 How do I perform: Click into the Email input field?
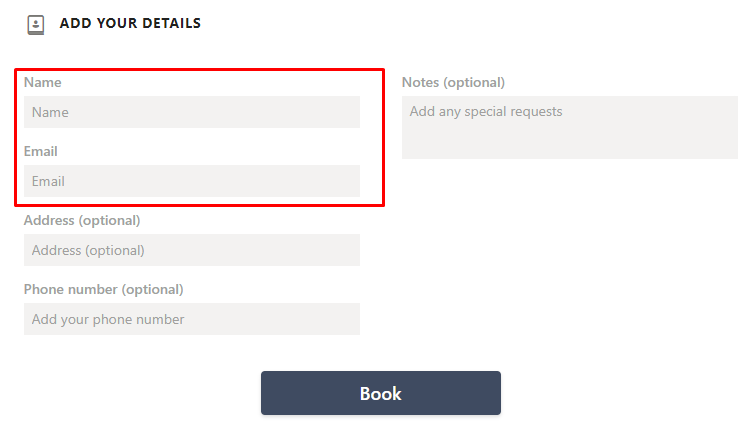(x=191, y=181)
